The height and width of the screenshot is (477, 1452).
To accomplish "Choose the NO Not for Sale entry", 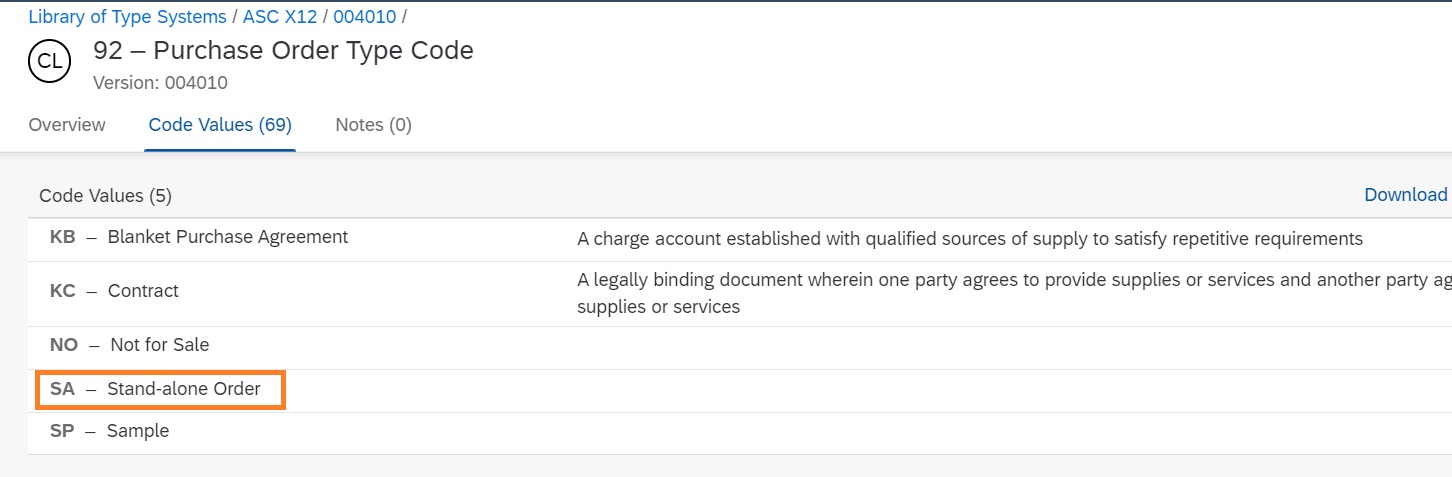I will click(x=130, y=345).
